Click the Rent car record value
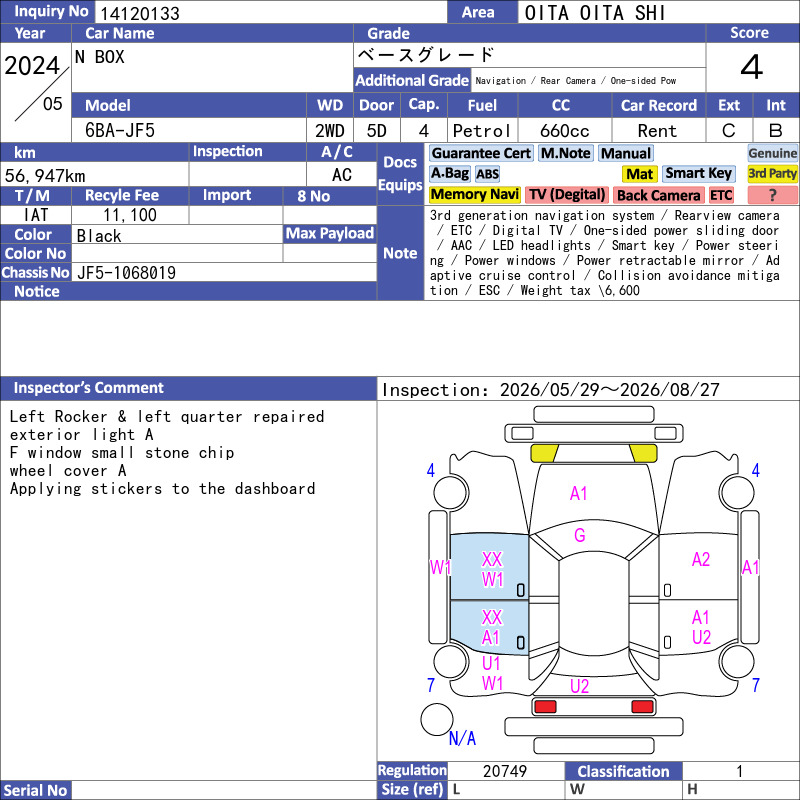 pos(657,131)
